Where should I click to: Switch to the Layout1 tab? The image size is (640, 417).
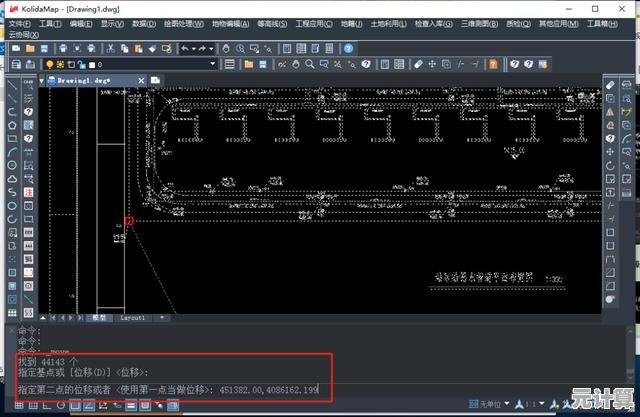[132, 318]
